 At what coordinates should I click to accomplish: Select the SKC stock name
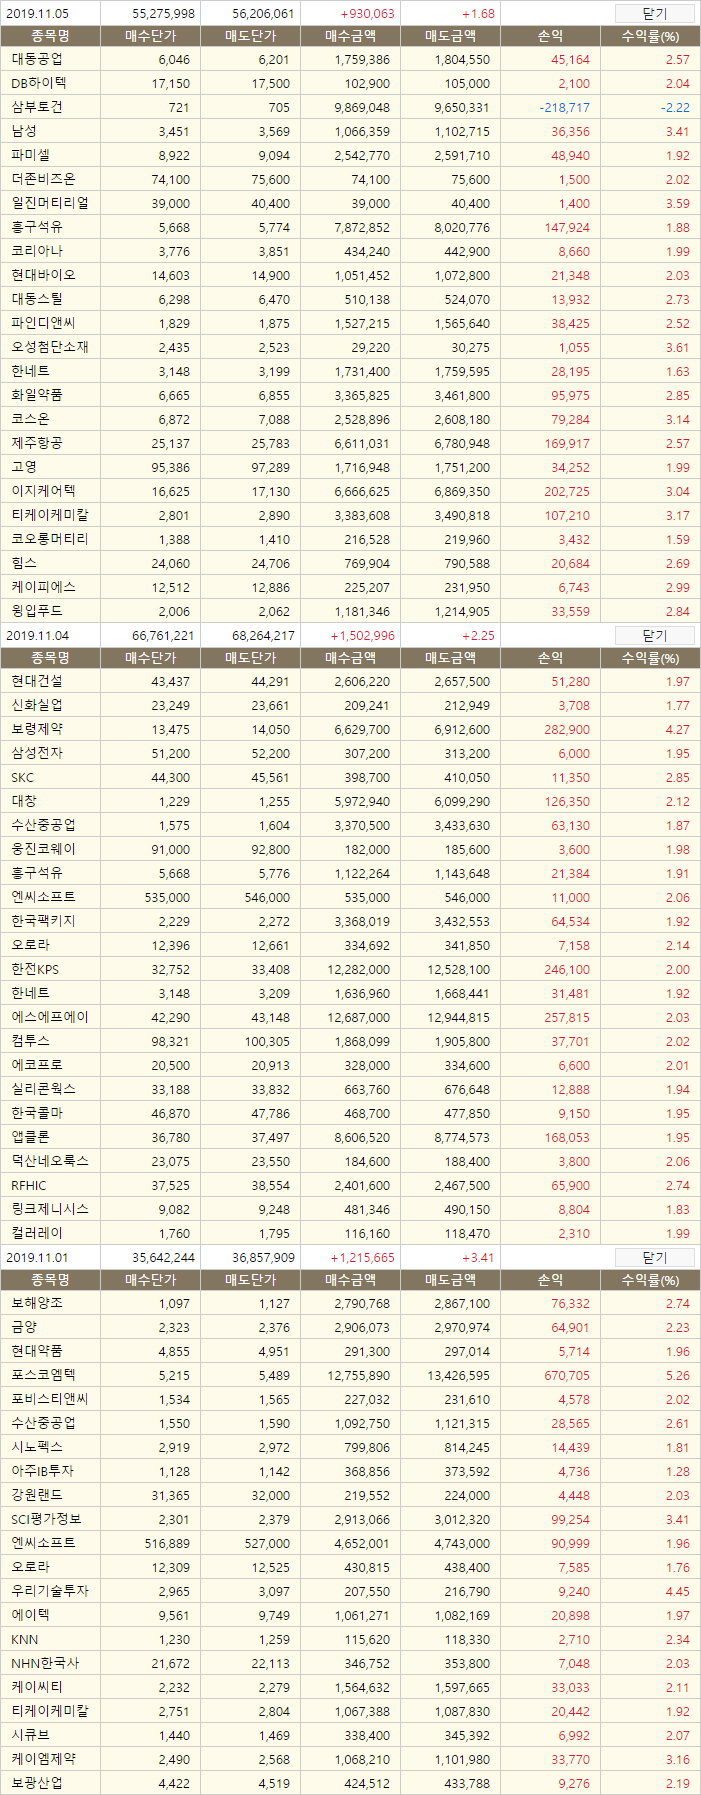pos(23,778)
